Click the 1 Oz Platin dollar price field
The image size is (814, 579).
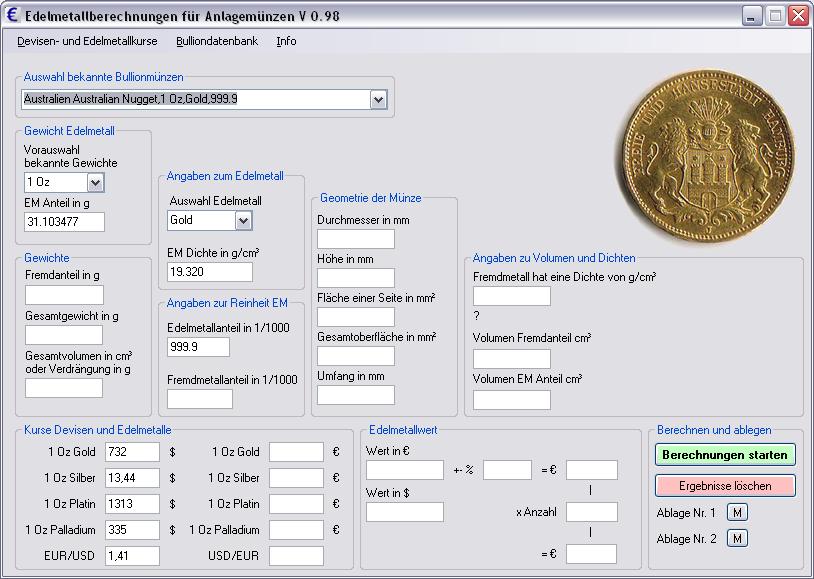click(x=132, y=504)
